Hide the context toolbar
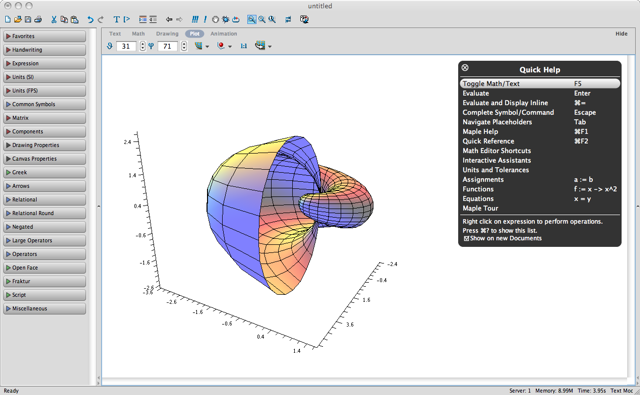 (x=621, y=33)
